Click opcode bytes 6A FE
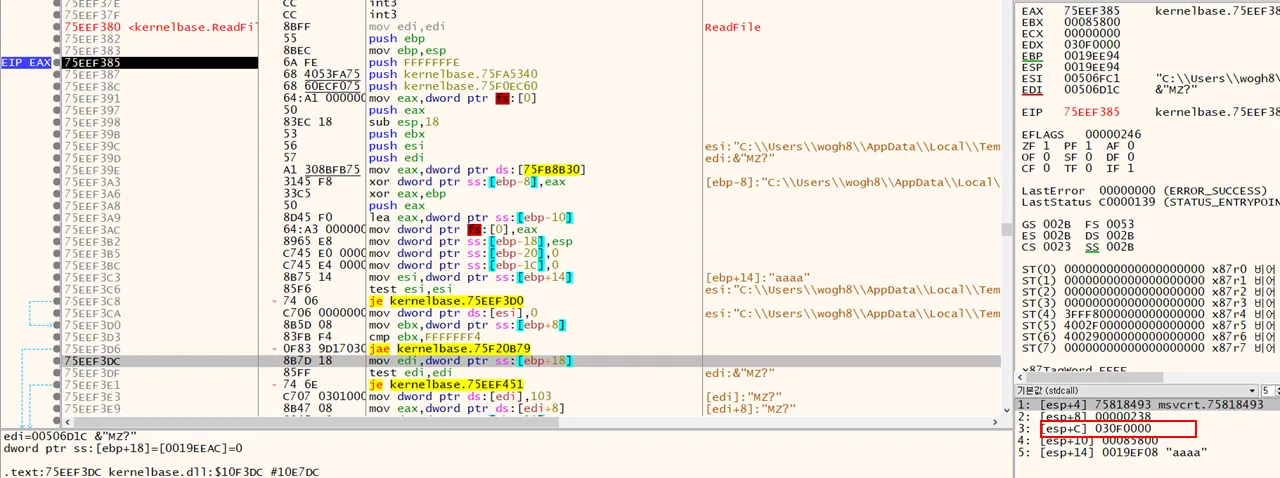Screen dimensions: 1280x478 (x=300, y=63)
